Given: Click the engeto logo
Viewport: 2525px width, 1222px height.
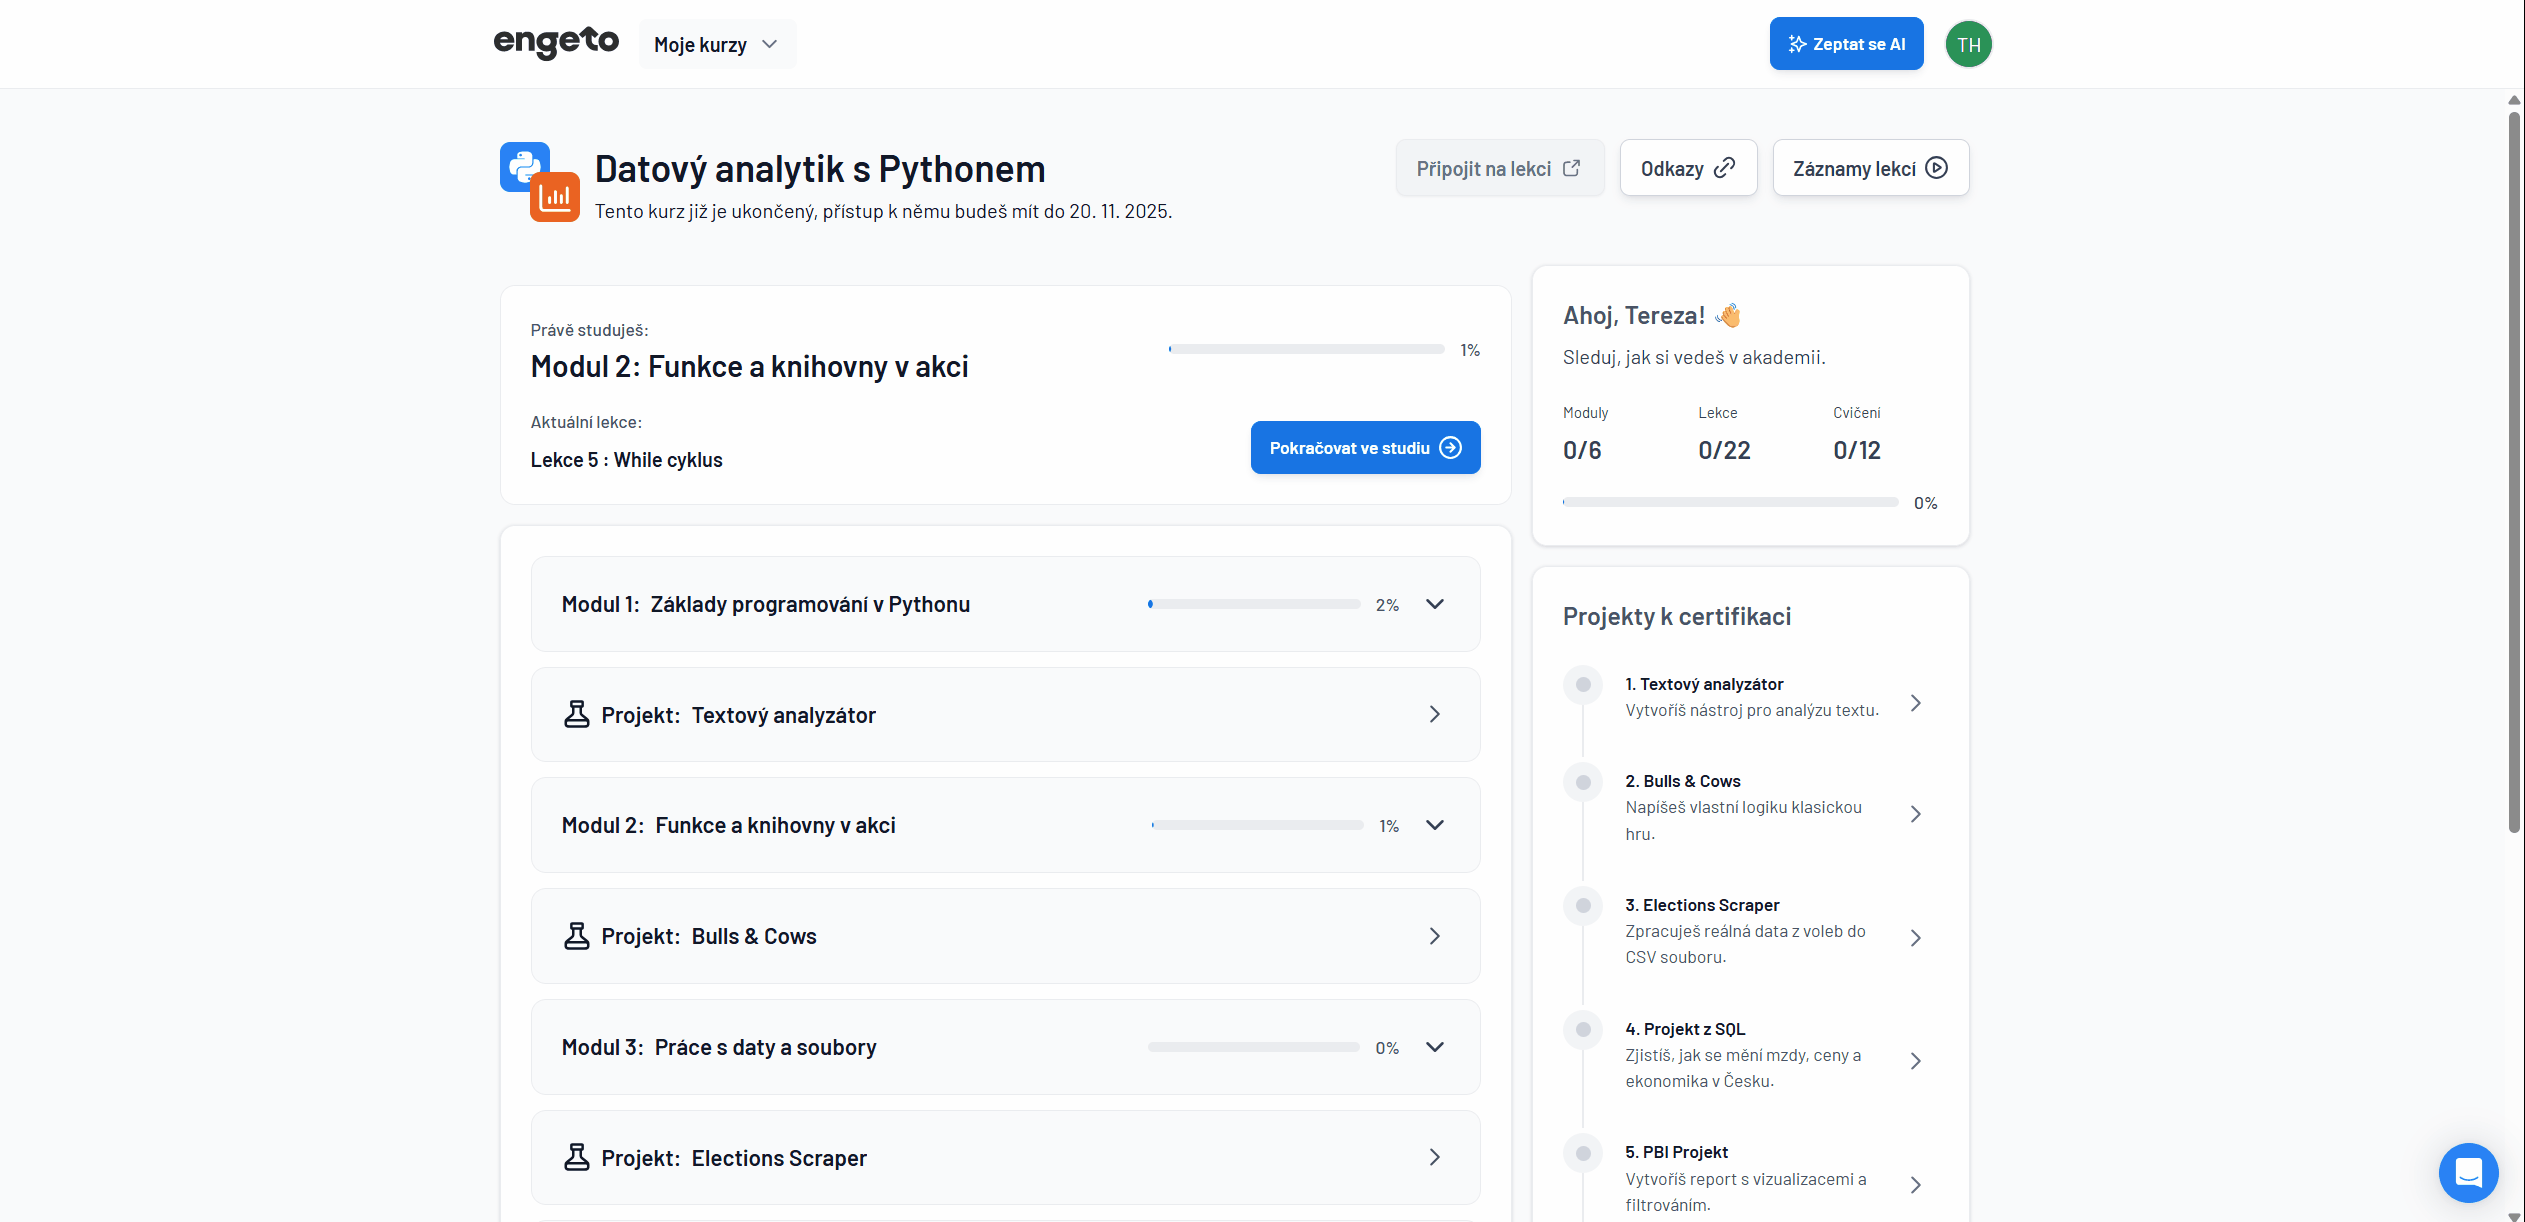Looking at the screenshot, I should [x=556, y=43].
